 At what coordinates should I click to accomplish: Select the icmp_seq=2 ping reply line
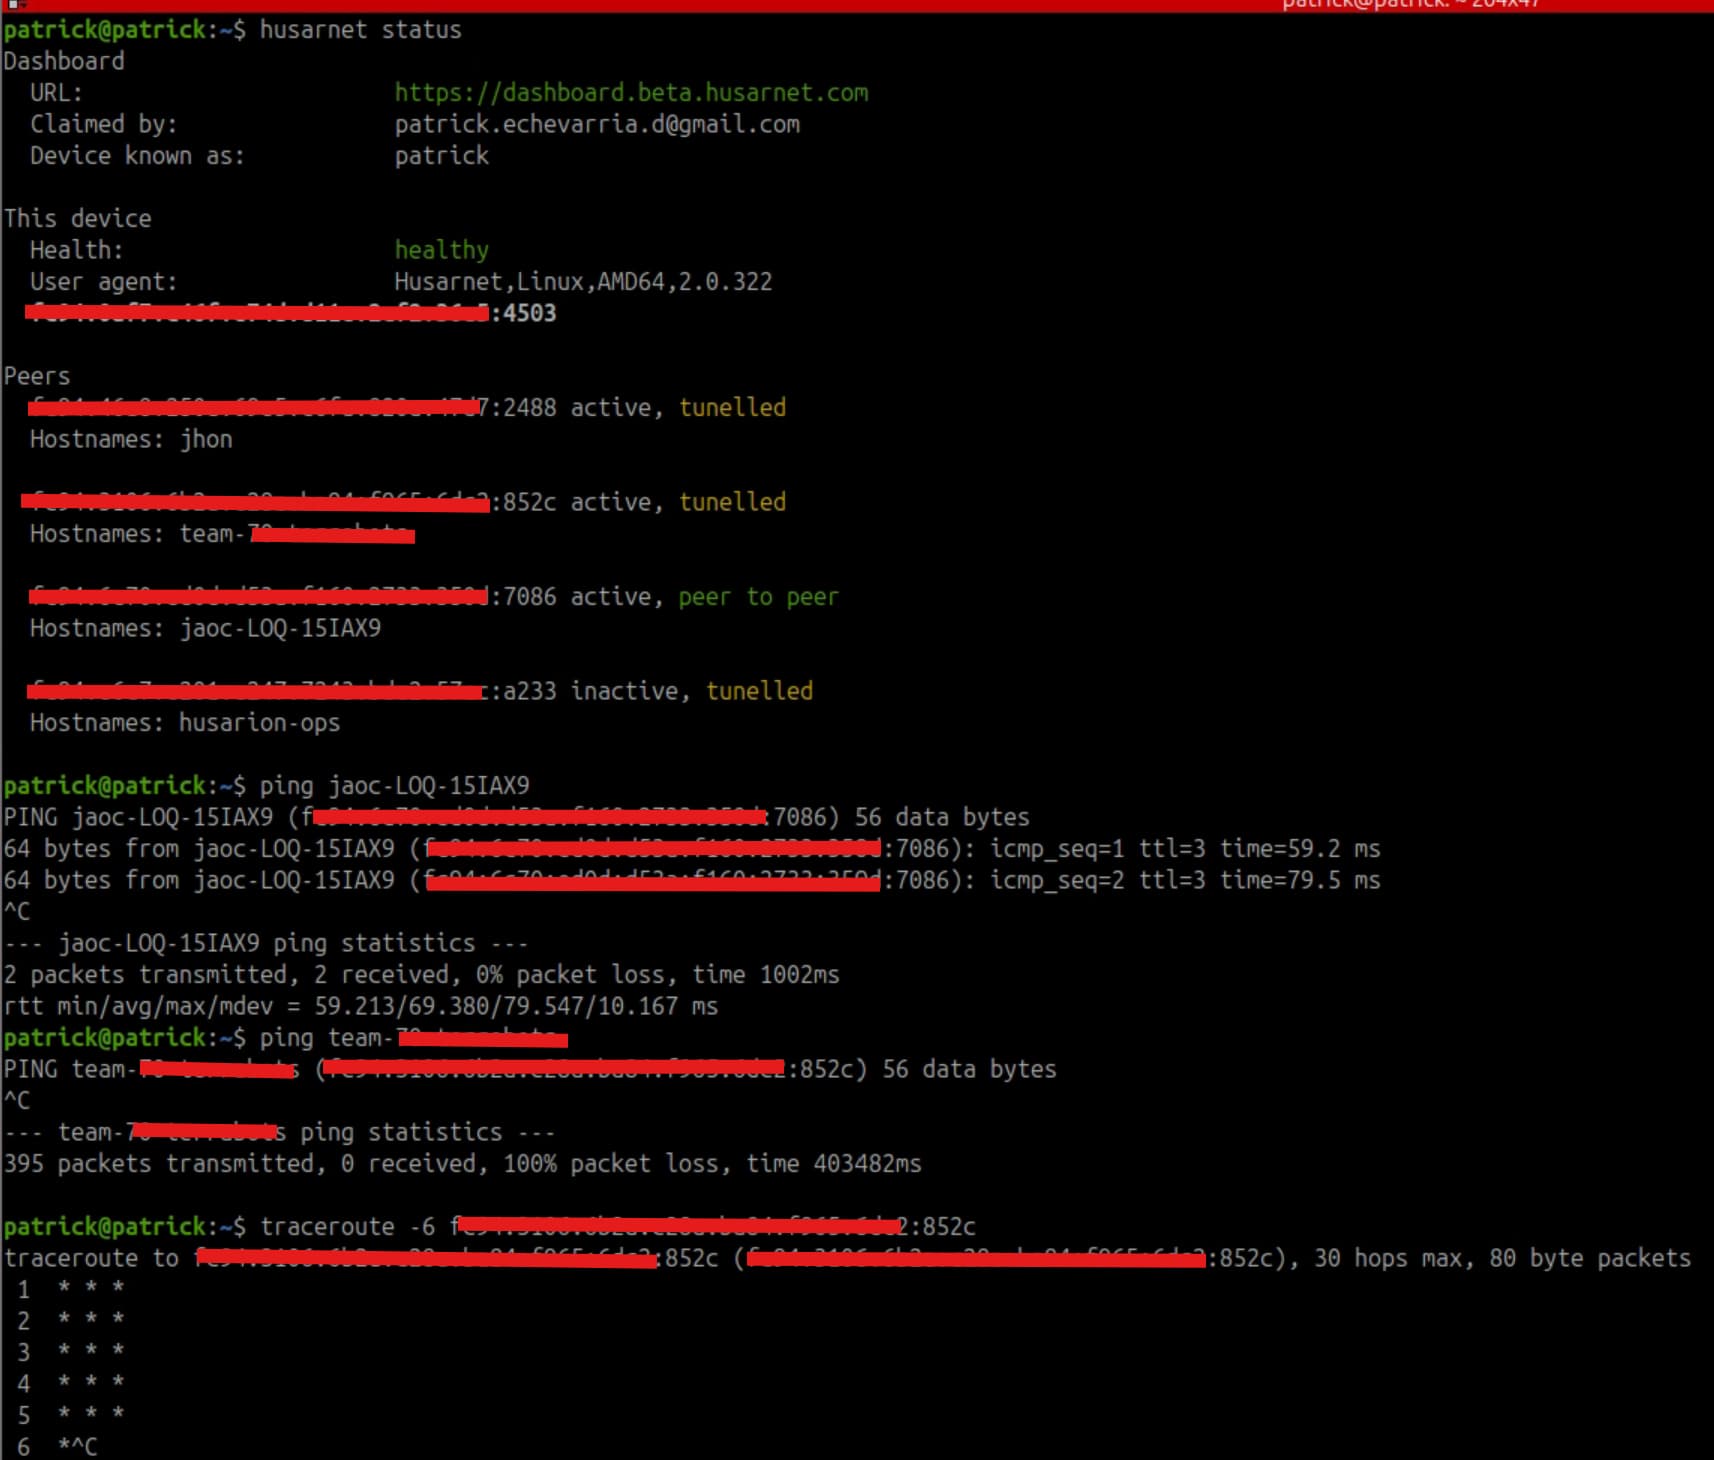click(692, 880)
